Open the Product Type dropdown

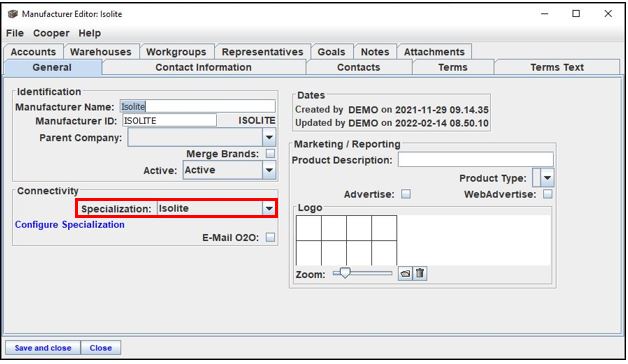547,178
